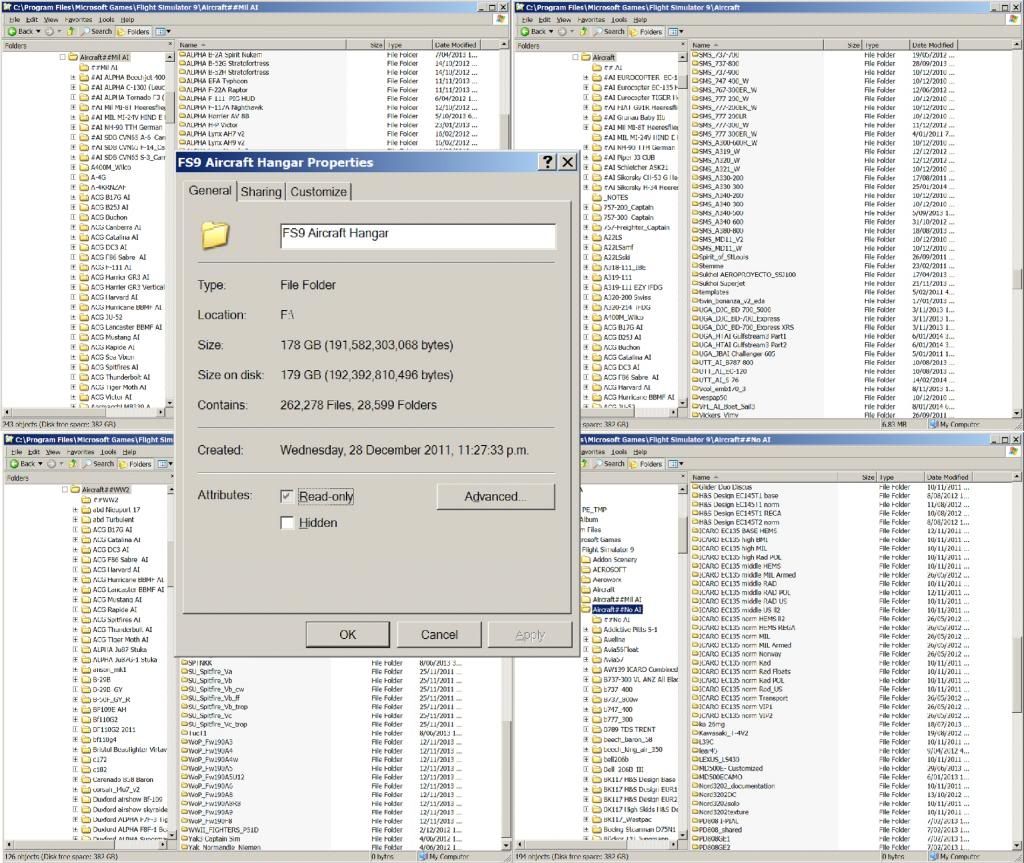Click the large folder icon in the Properties dialog

215,236
